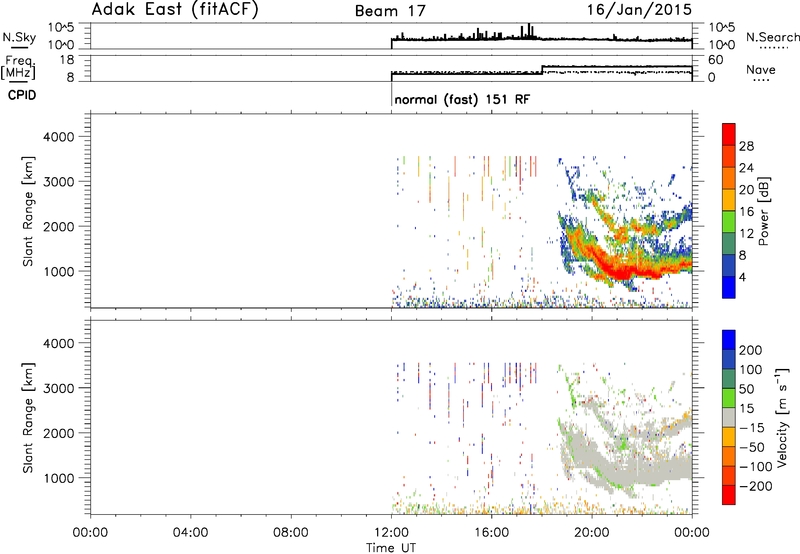Click the '04:00' time tick label
Image resolution: width=800 pixels, height=554 pixels.
pyautogui.click(x=190, y=533)
